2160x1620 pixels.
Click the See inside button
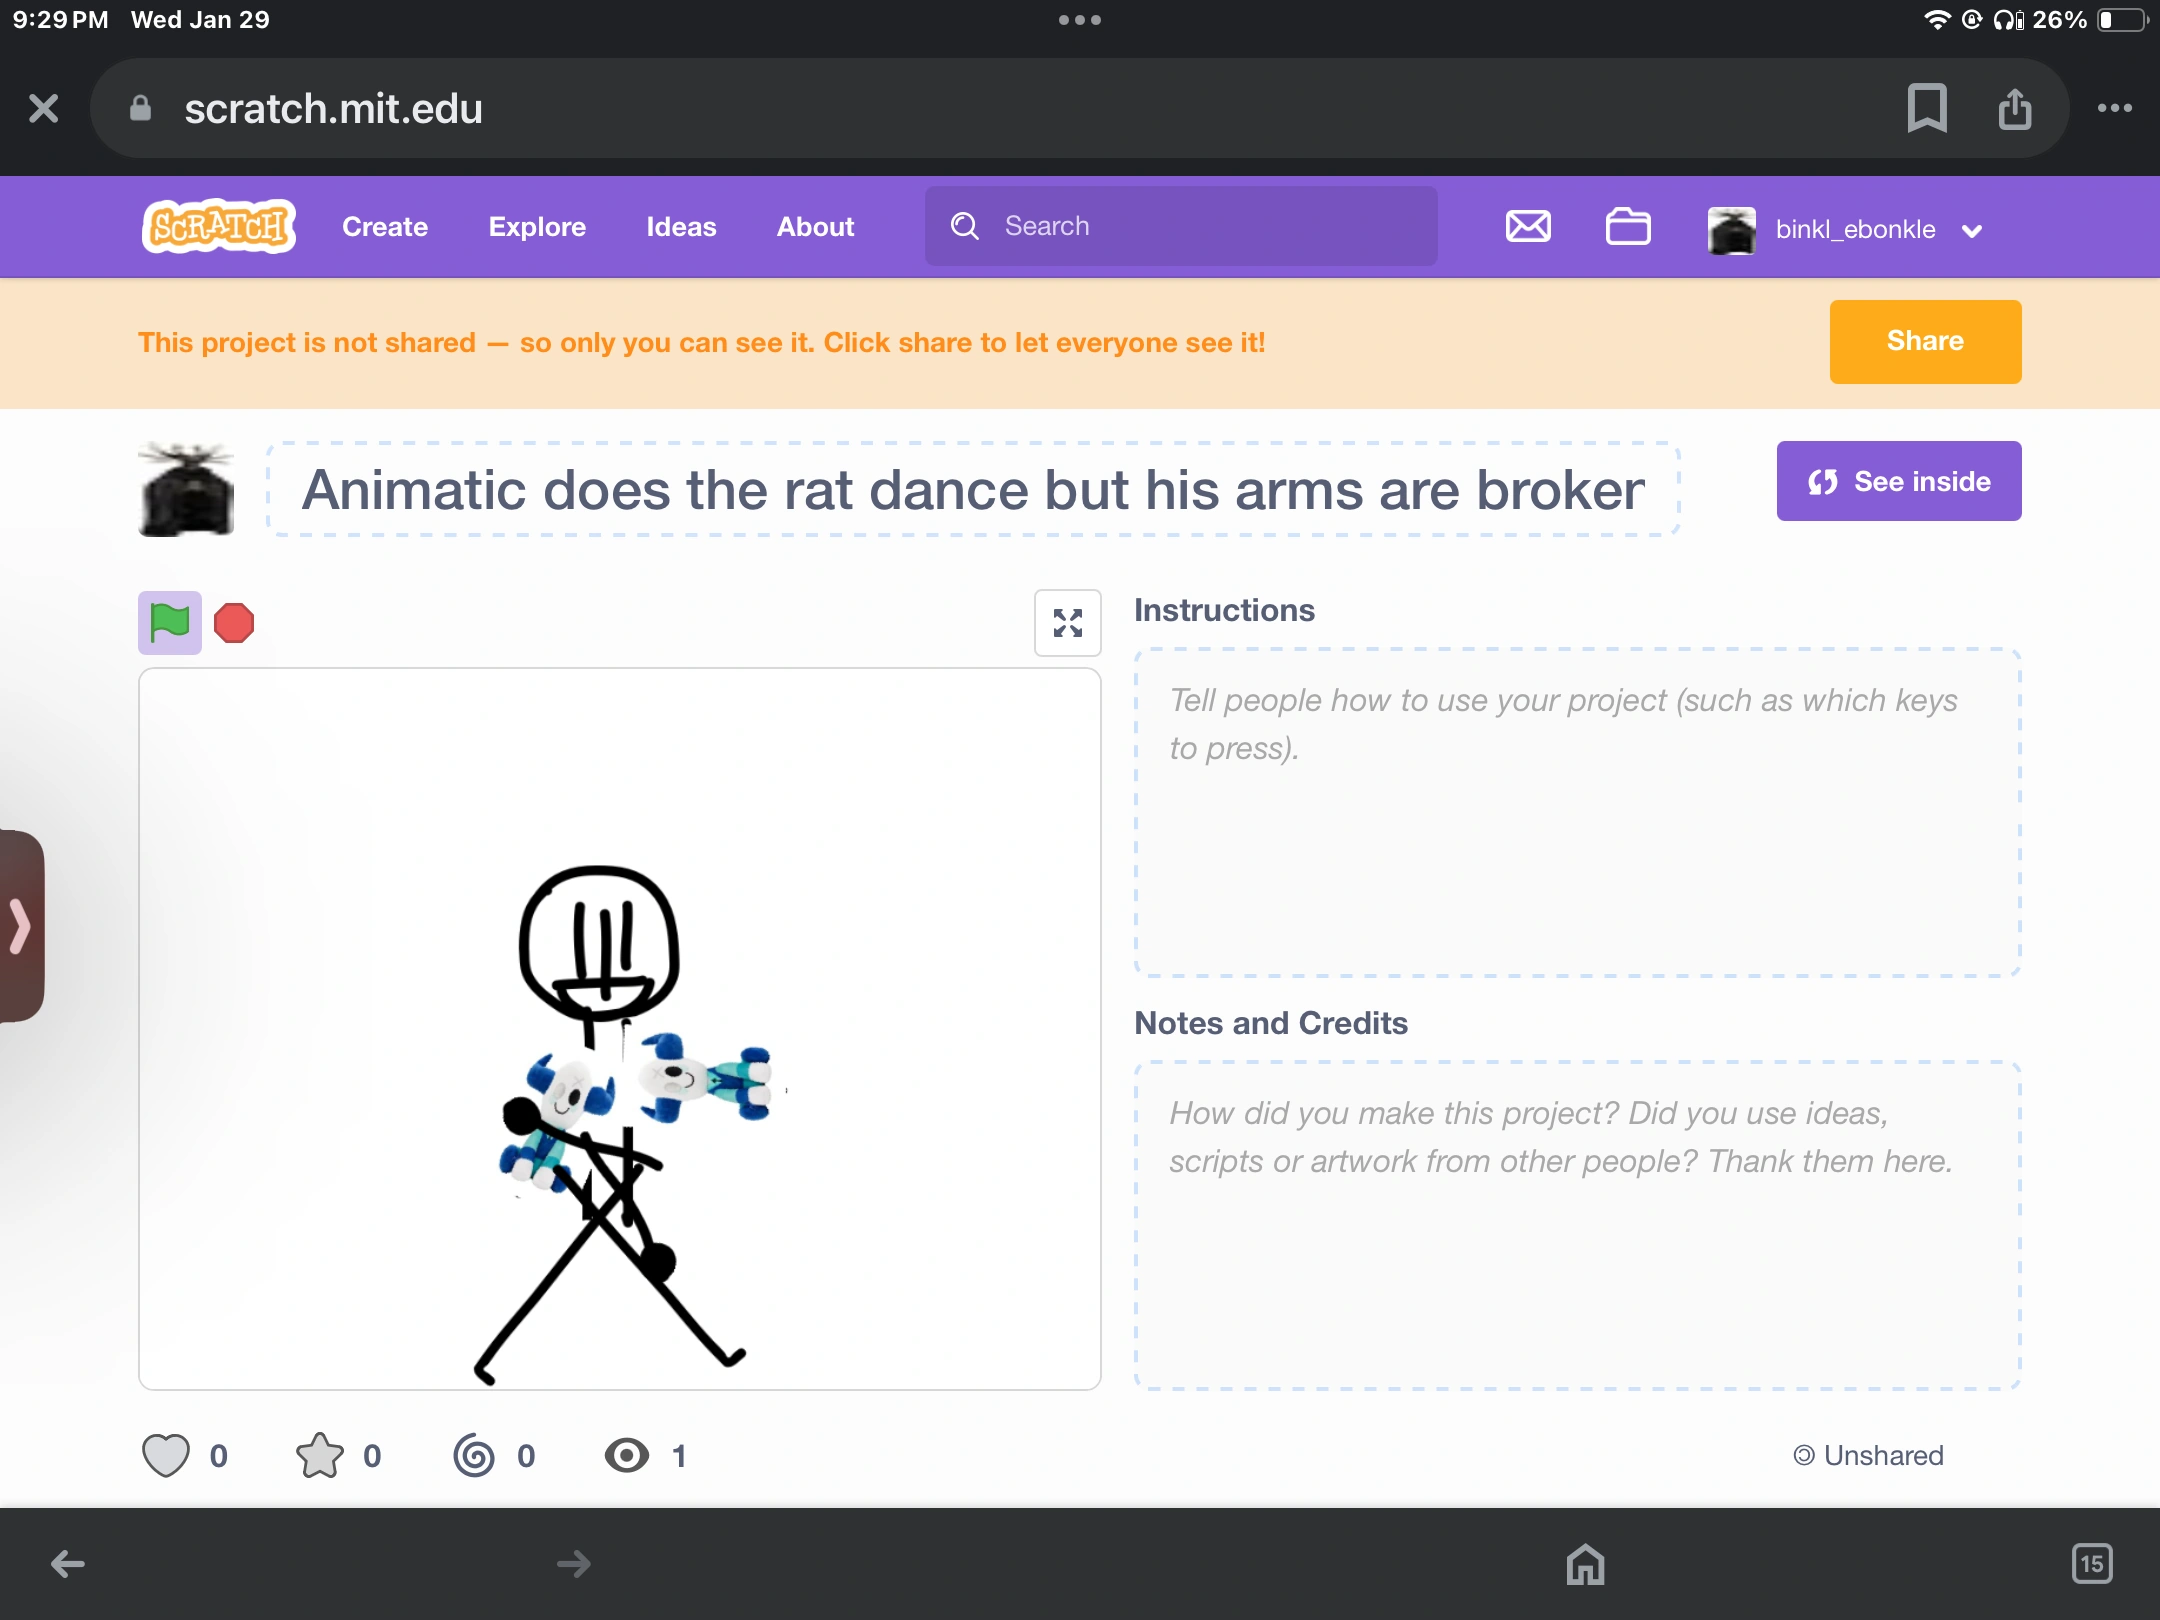click(x=1898, y=481)
